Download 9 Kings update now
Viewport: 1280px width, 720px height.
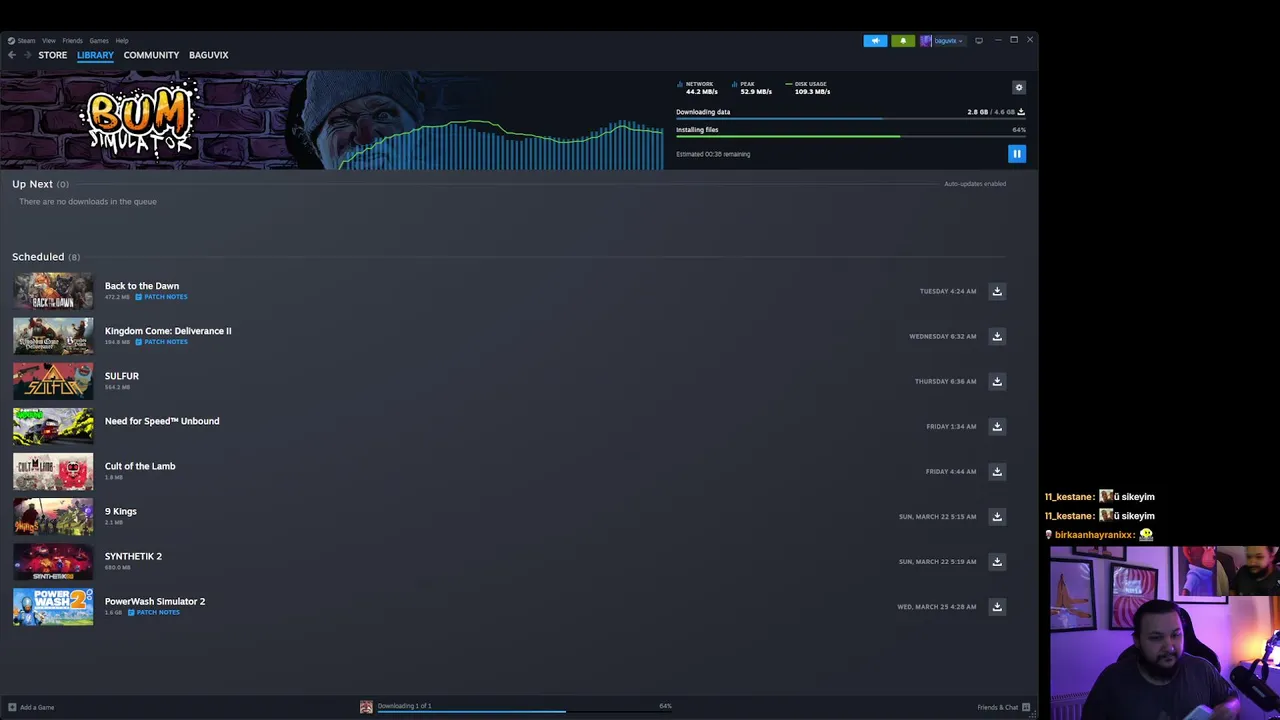tap(997, 516)
